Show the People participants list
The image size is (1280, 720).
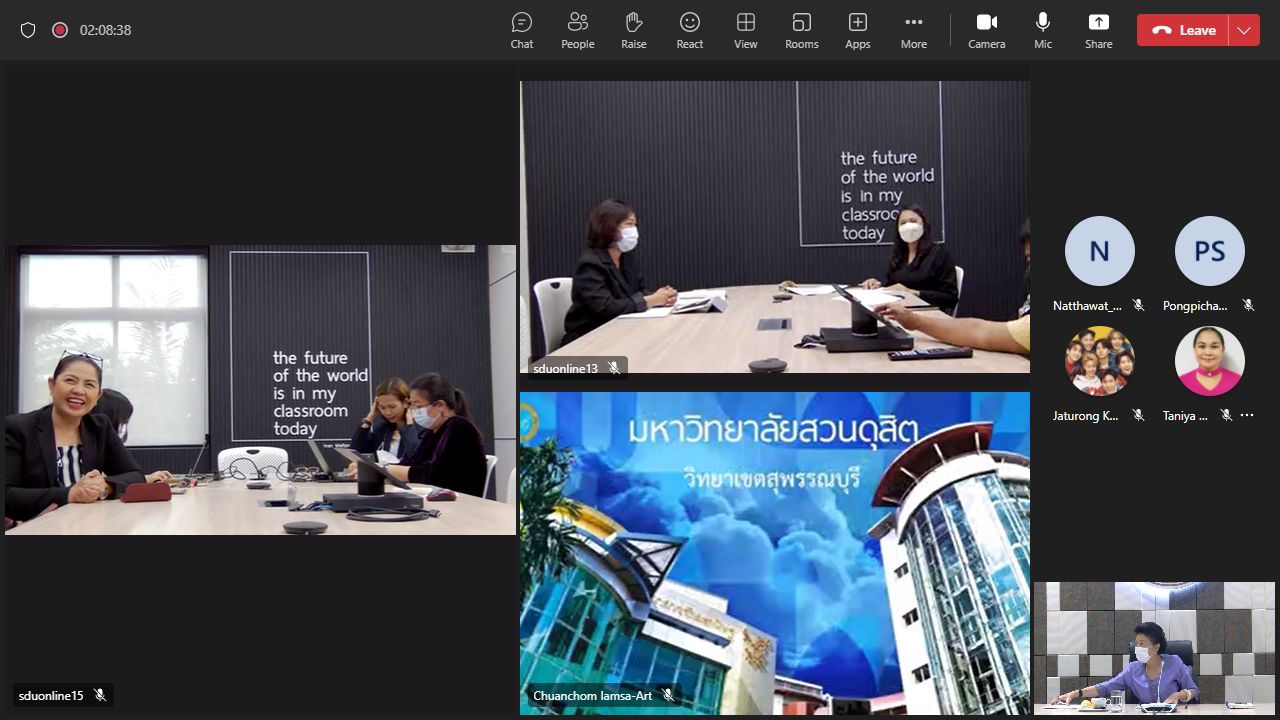coord(577,30)
